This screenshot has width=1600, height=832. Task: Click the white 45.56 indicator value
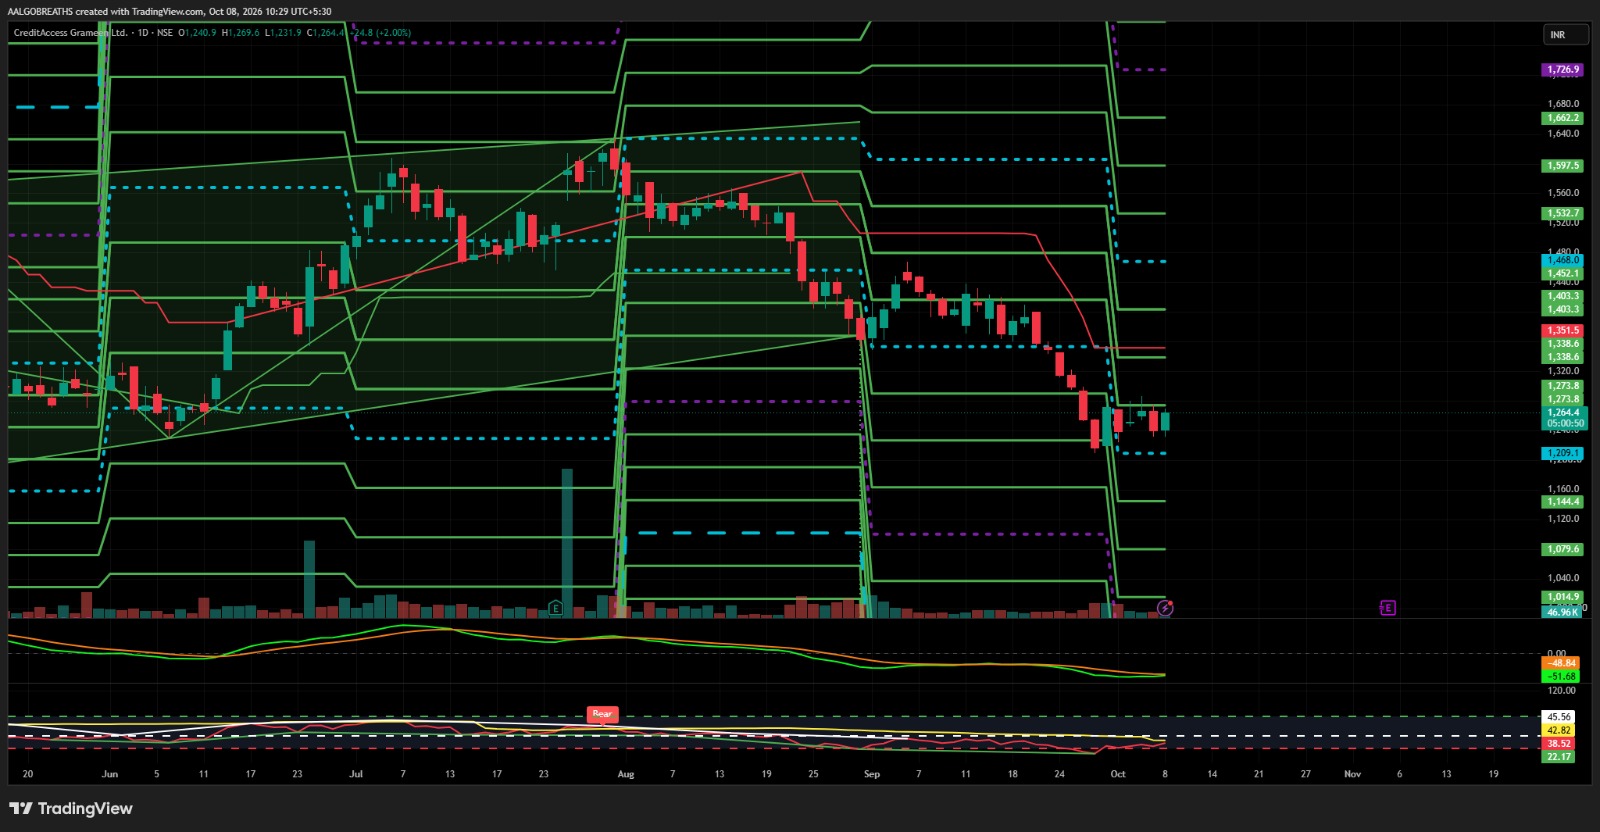click(1559, 717)
